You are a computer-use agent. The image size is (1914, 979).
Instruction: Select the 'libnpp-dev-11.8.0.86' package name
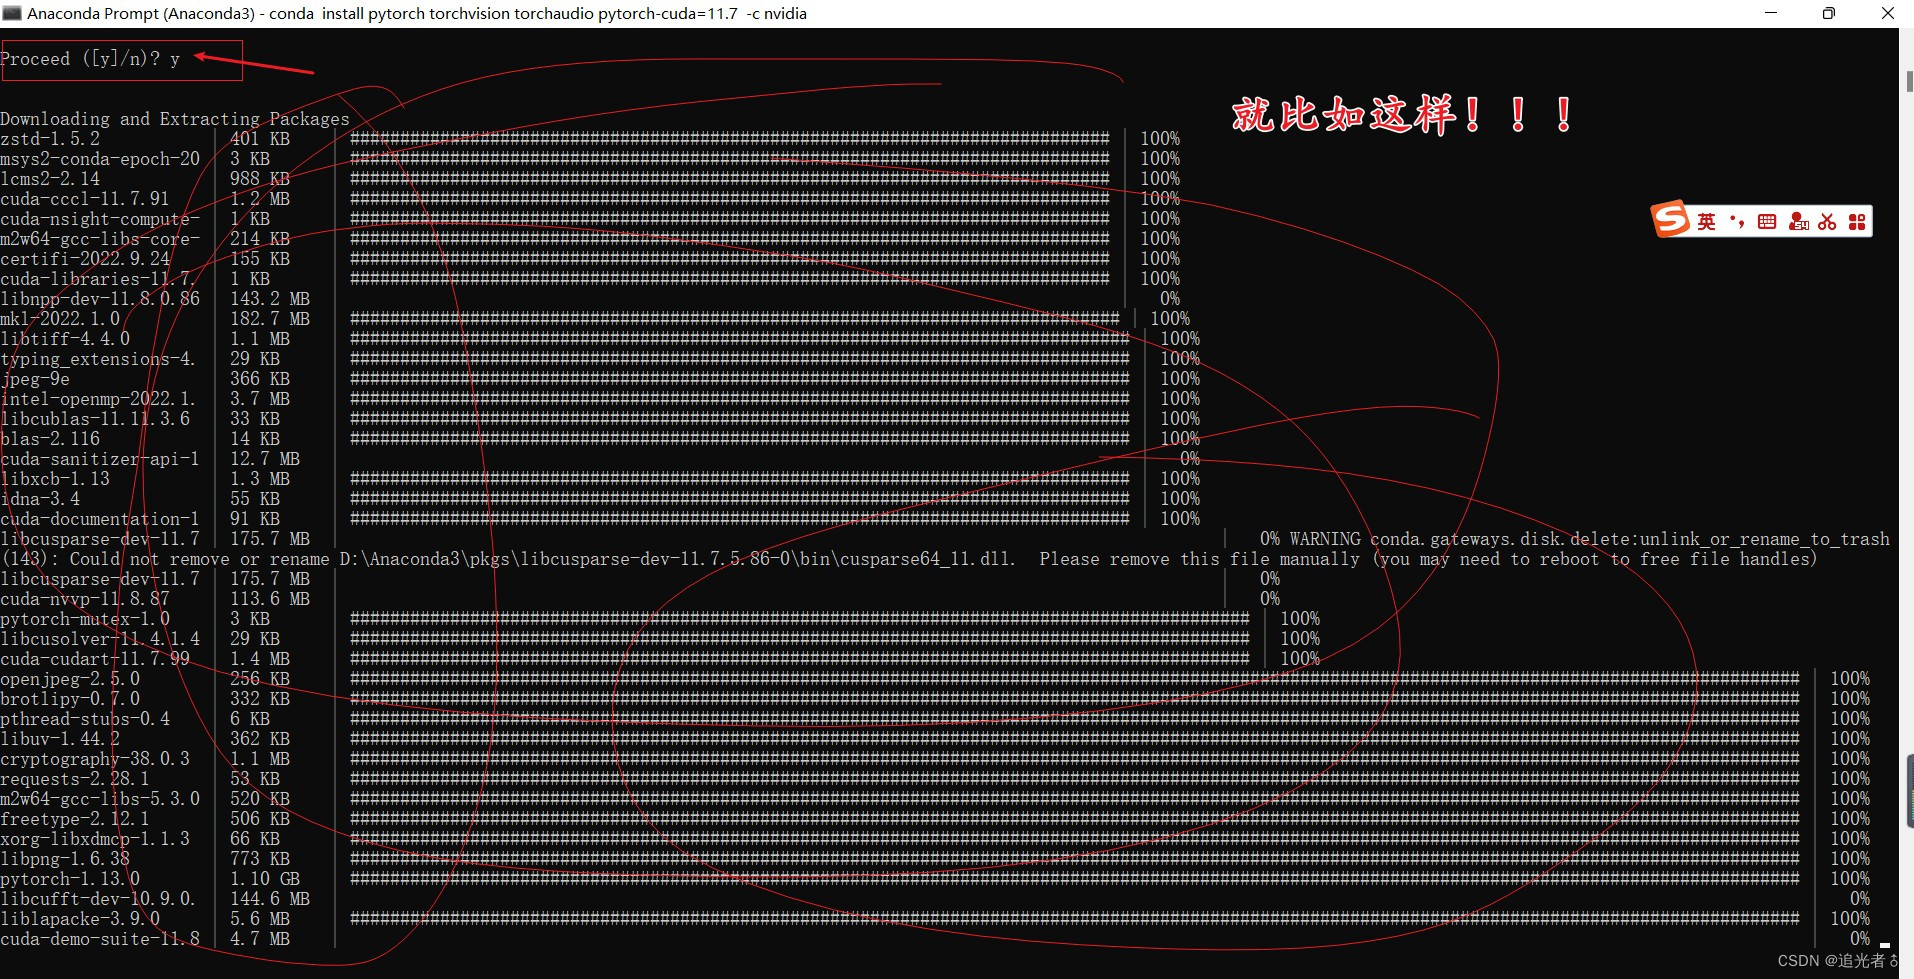pyautogui.click(x=100, y=299)
